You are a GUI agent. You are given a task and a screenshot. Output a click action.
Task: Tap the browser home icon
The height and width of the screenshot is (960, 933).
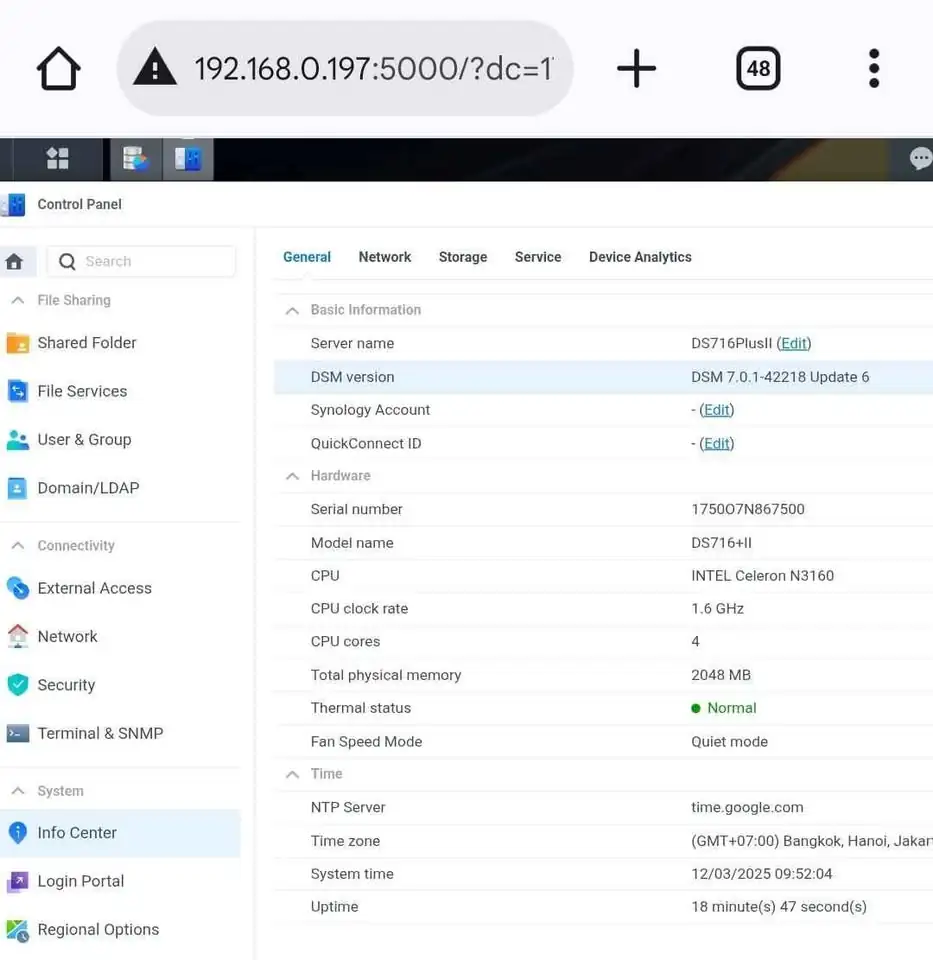click(x=58, y=68)
